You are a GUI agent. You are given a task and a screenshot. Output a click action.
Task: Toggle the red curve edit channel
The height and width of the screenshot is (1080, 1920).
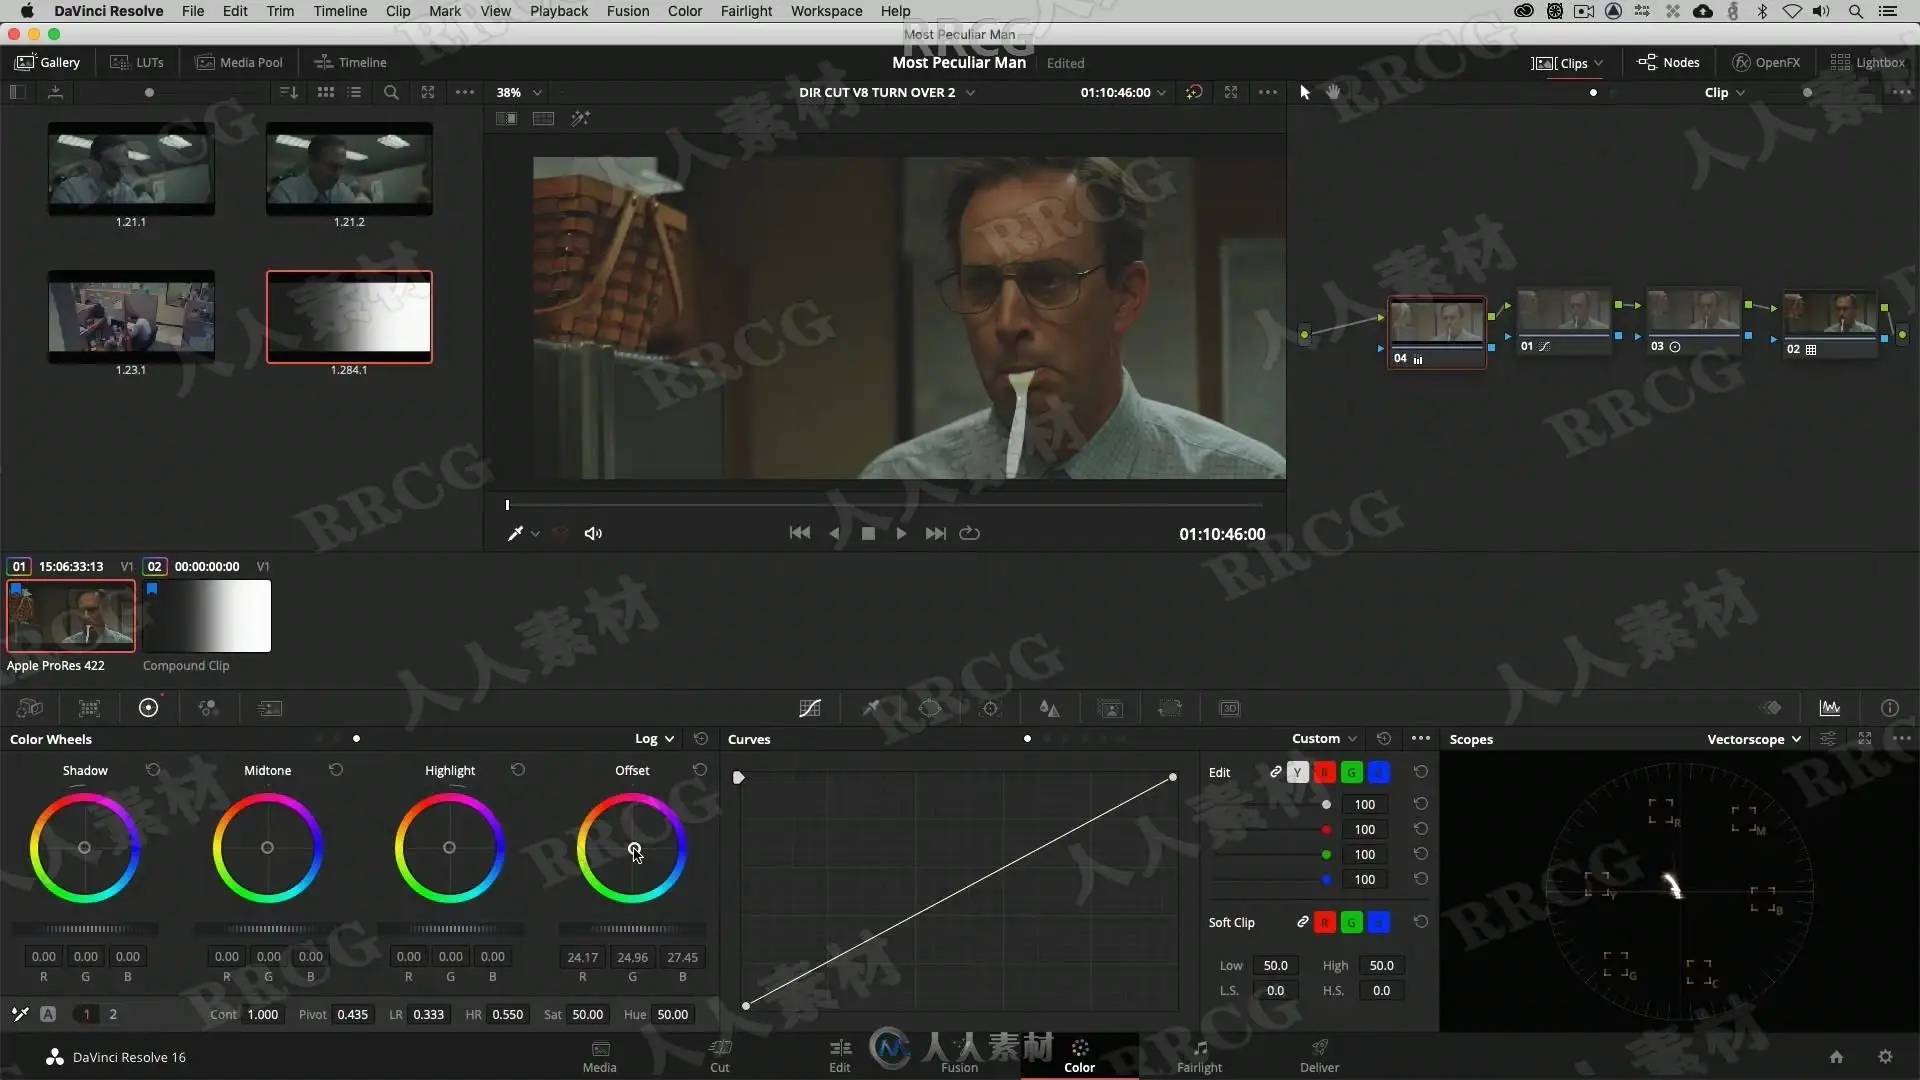(x=1325, y=772)
